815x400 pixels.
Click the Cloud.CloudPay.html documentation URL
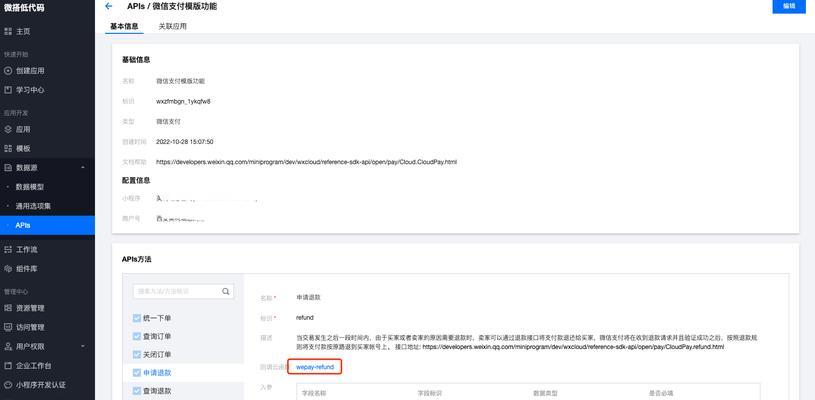tap(307, 162)
